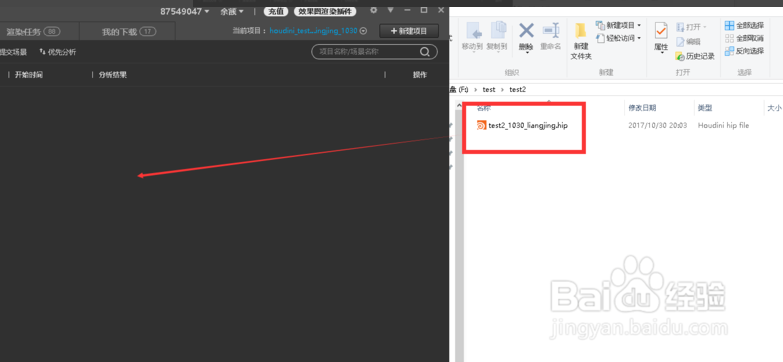This screenshot has height=362, width=783.
Task: Click the 充值 recharge button
Action: click(x=277, y=11)
